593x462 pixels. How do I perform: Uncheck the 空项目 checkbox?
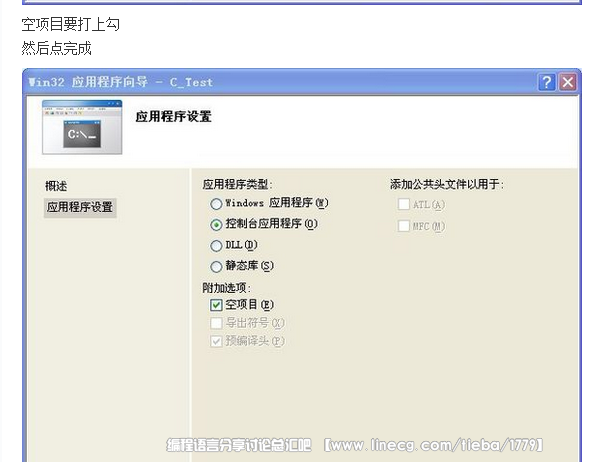tap(216, 305)
